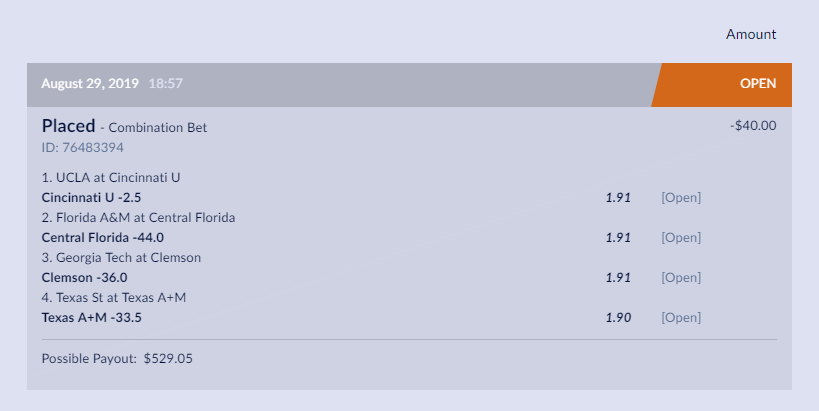Click the 1.90 odds for Texas A+M
This screenshot has width=819, height=411.
point(618,317)
